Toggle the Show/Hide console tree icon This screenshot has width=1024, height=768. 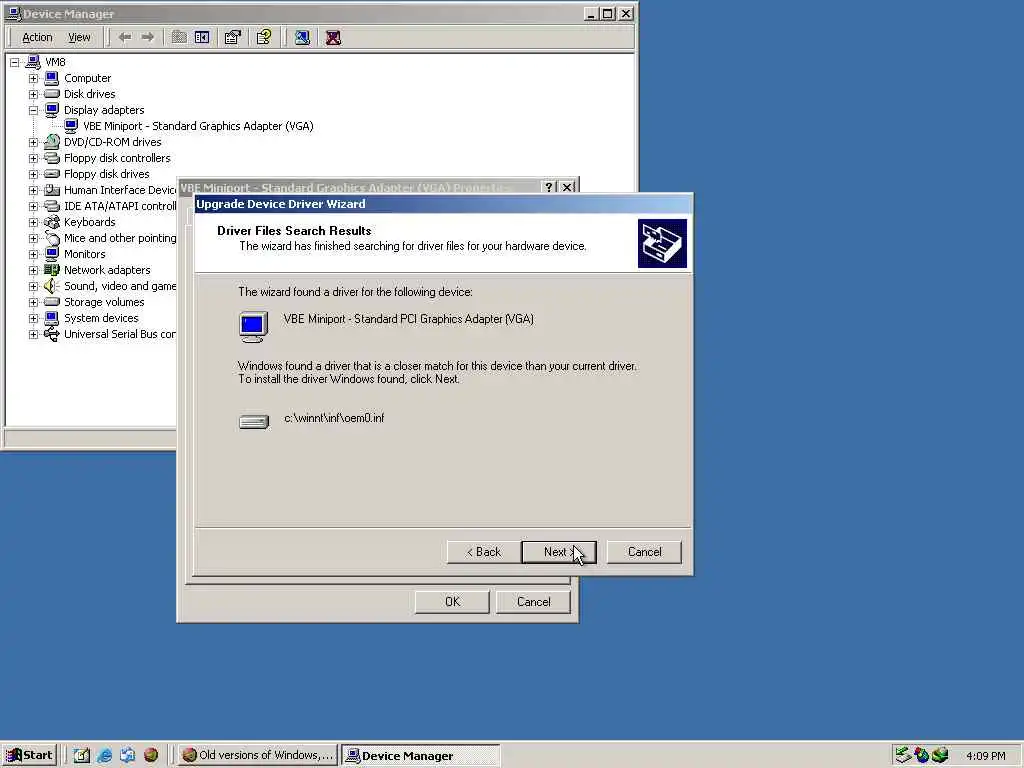[x=202, y=37]
